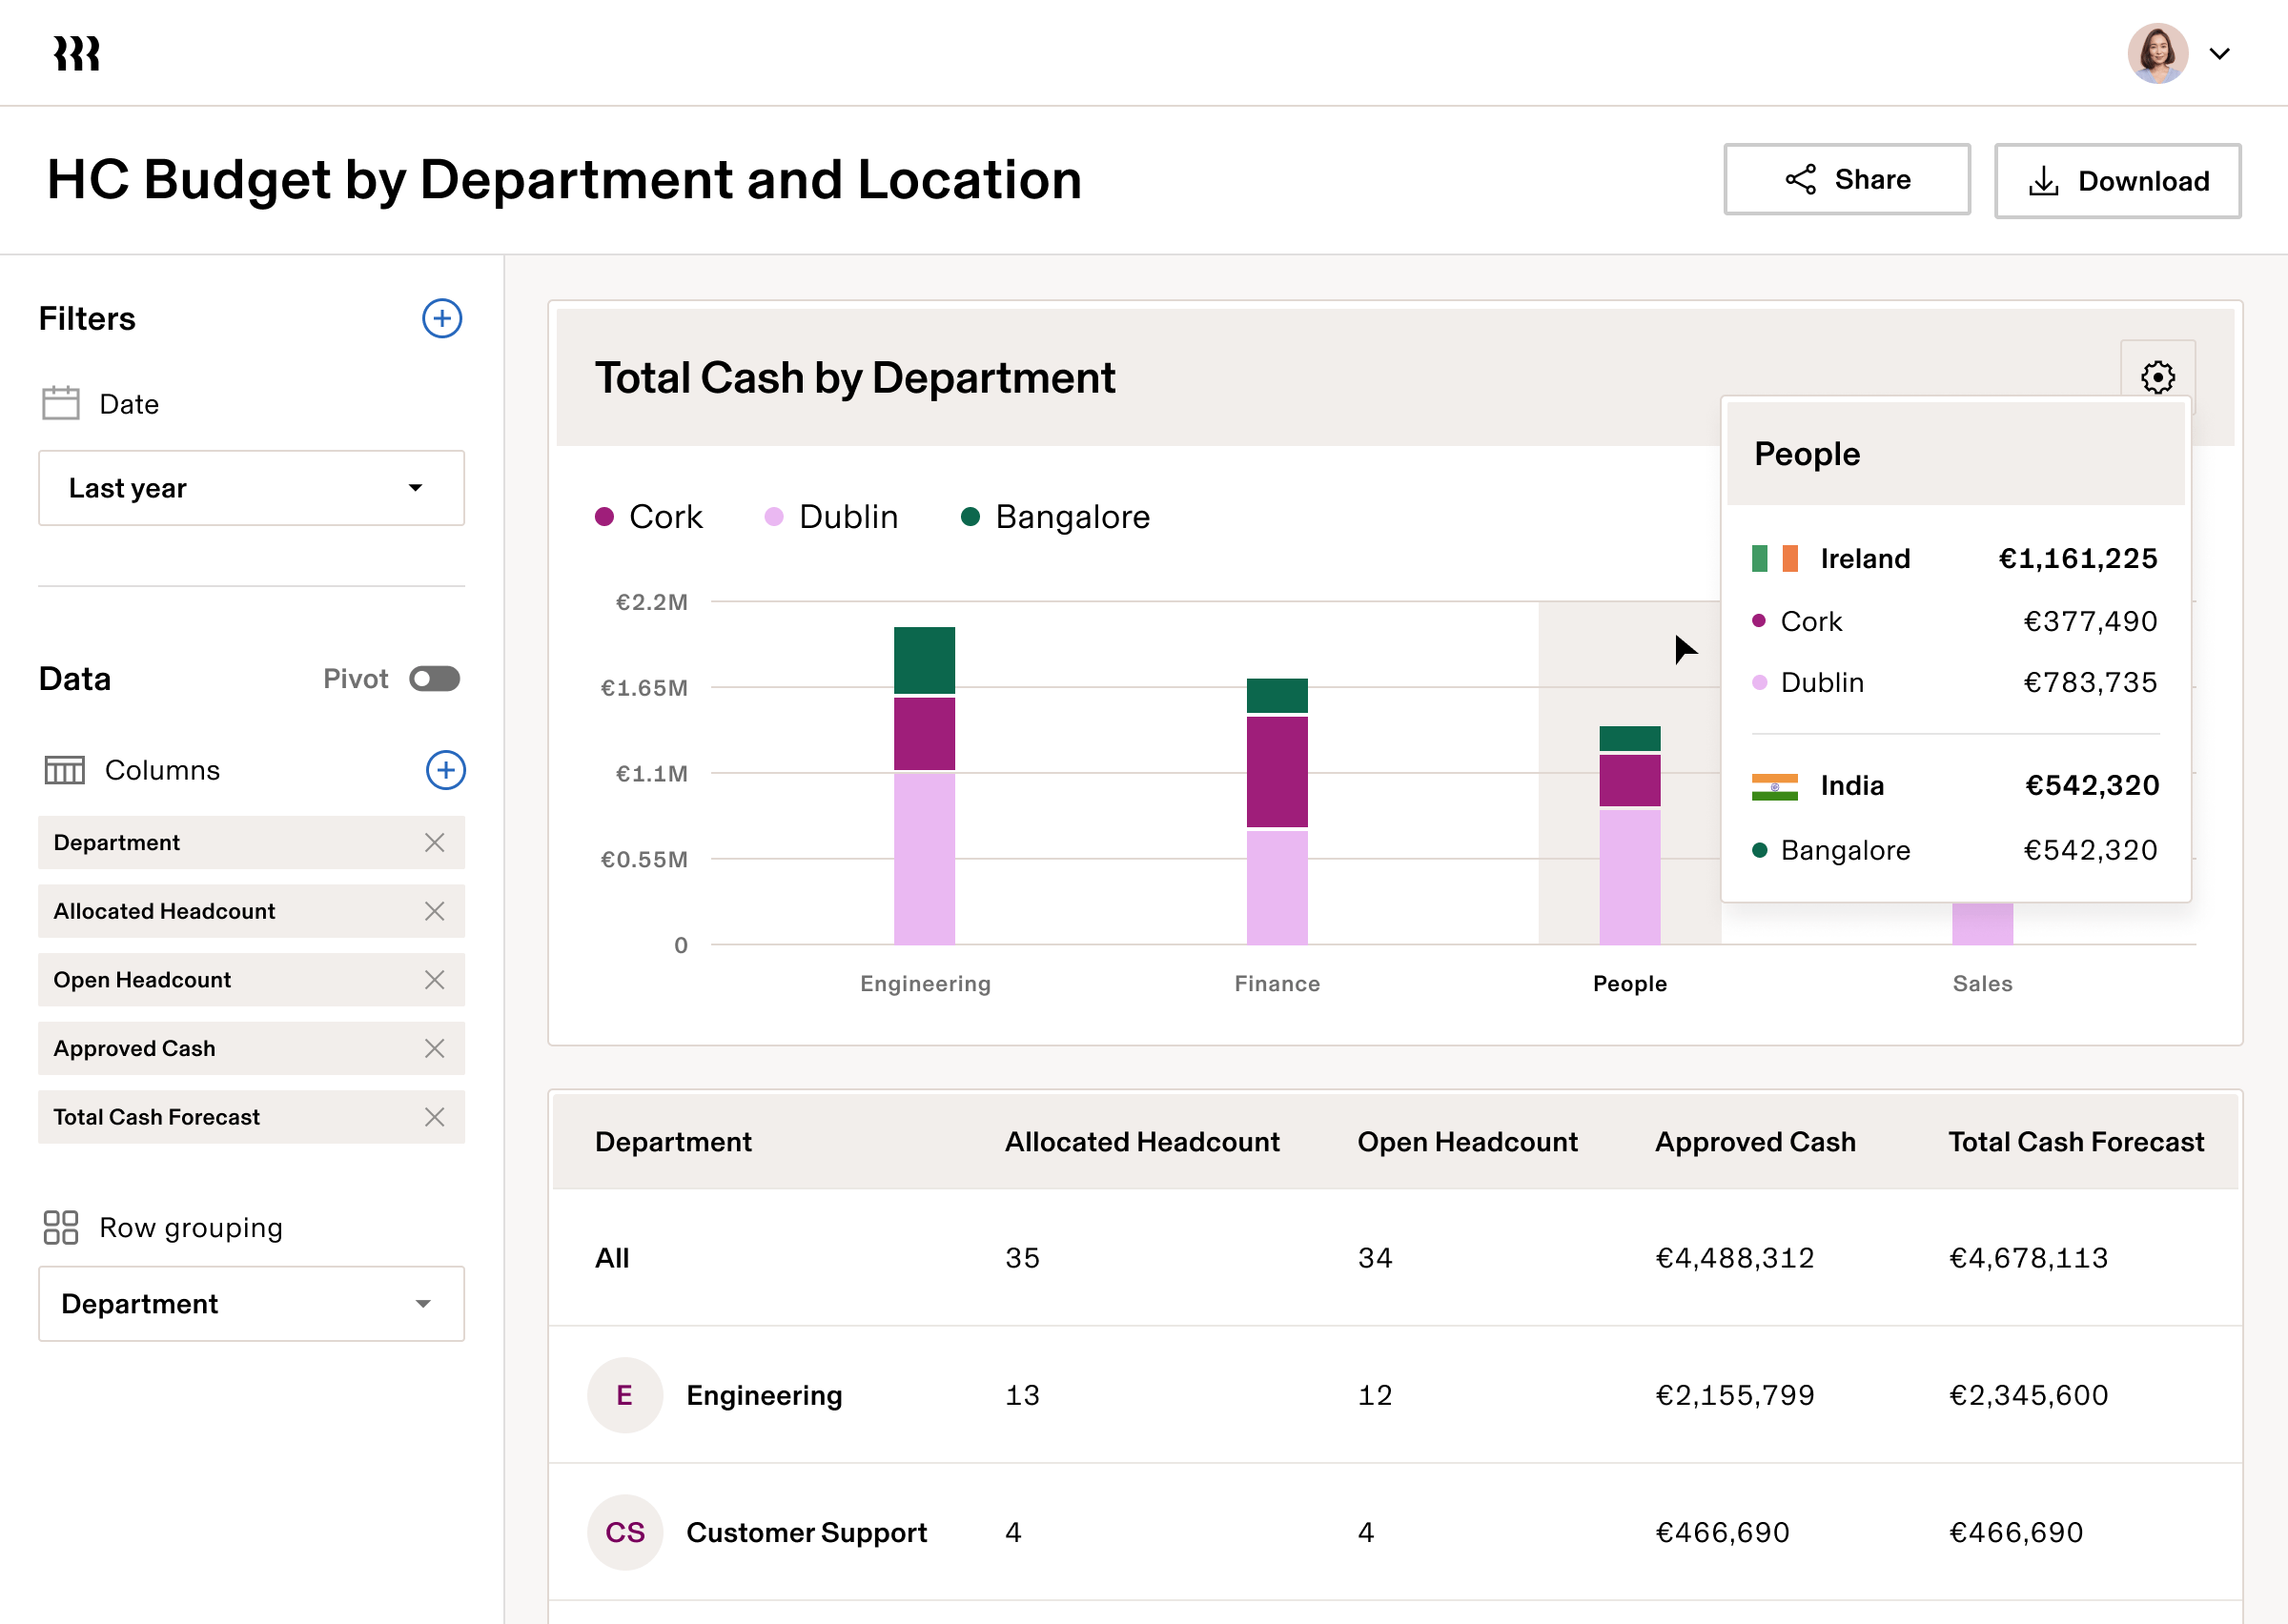The width and height of the screenshot is (2288, 1624).
Task: Toggle the Bangalore legend item
Action: pyautogui.click(x=1054, y=516)
